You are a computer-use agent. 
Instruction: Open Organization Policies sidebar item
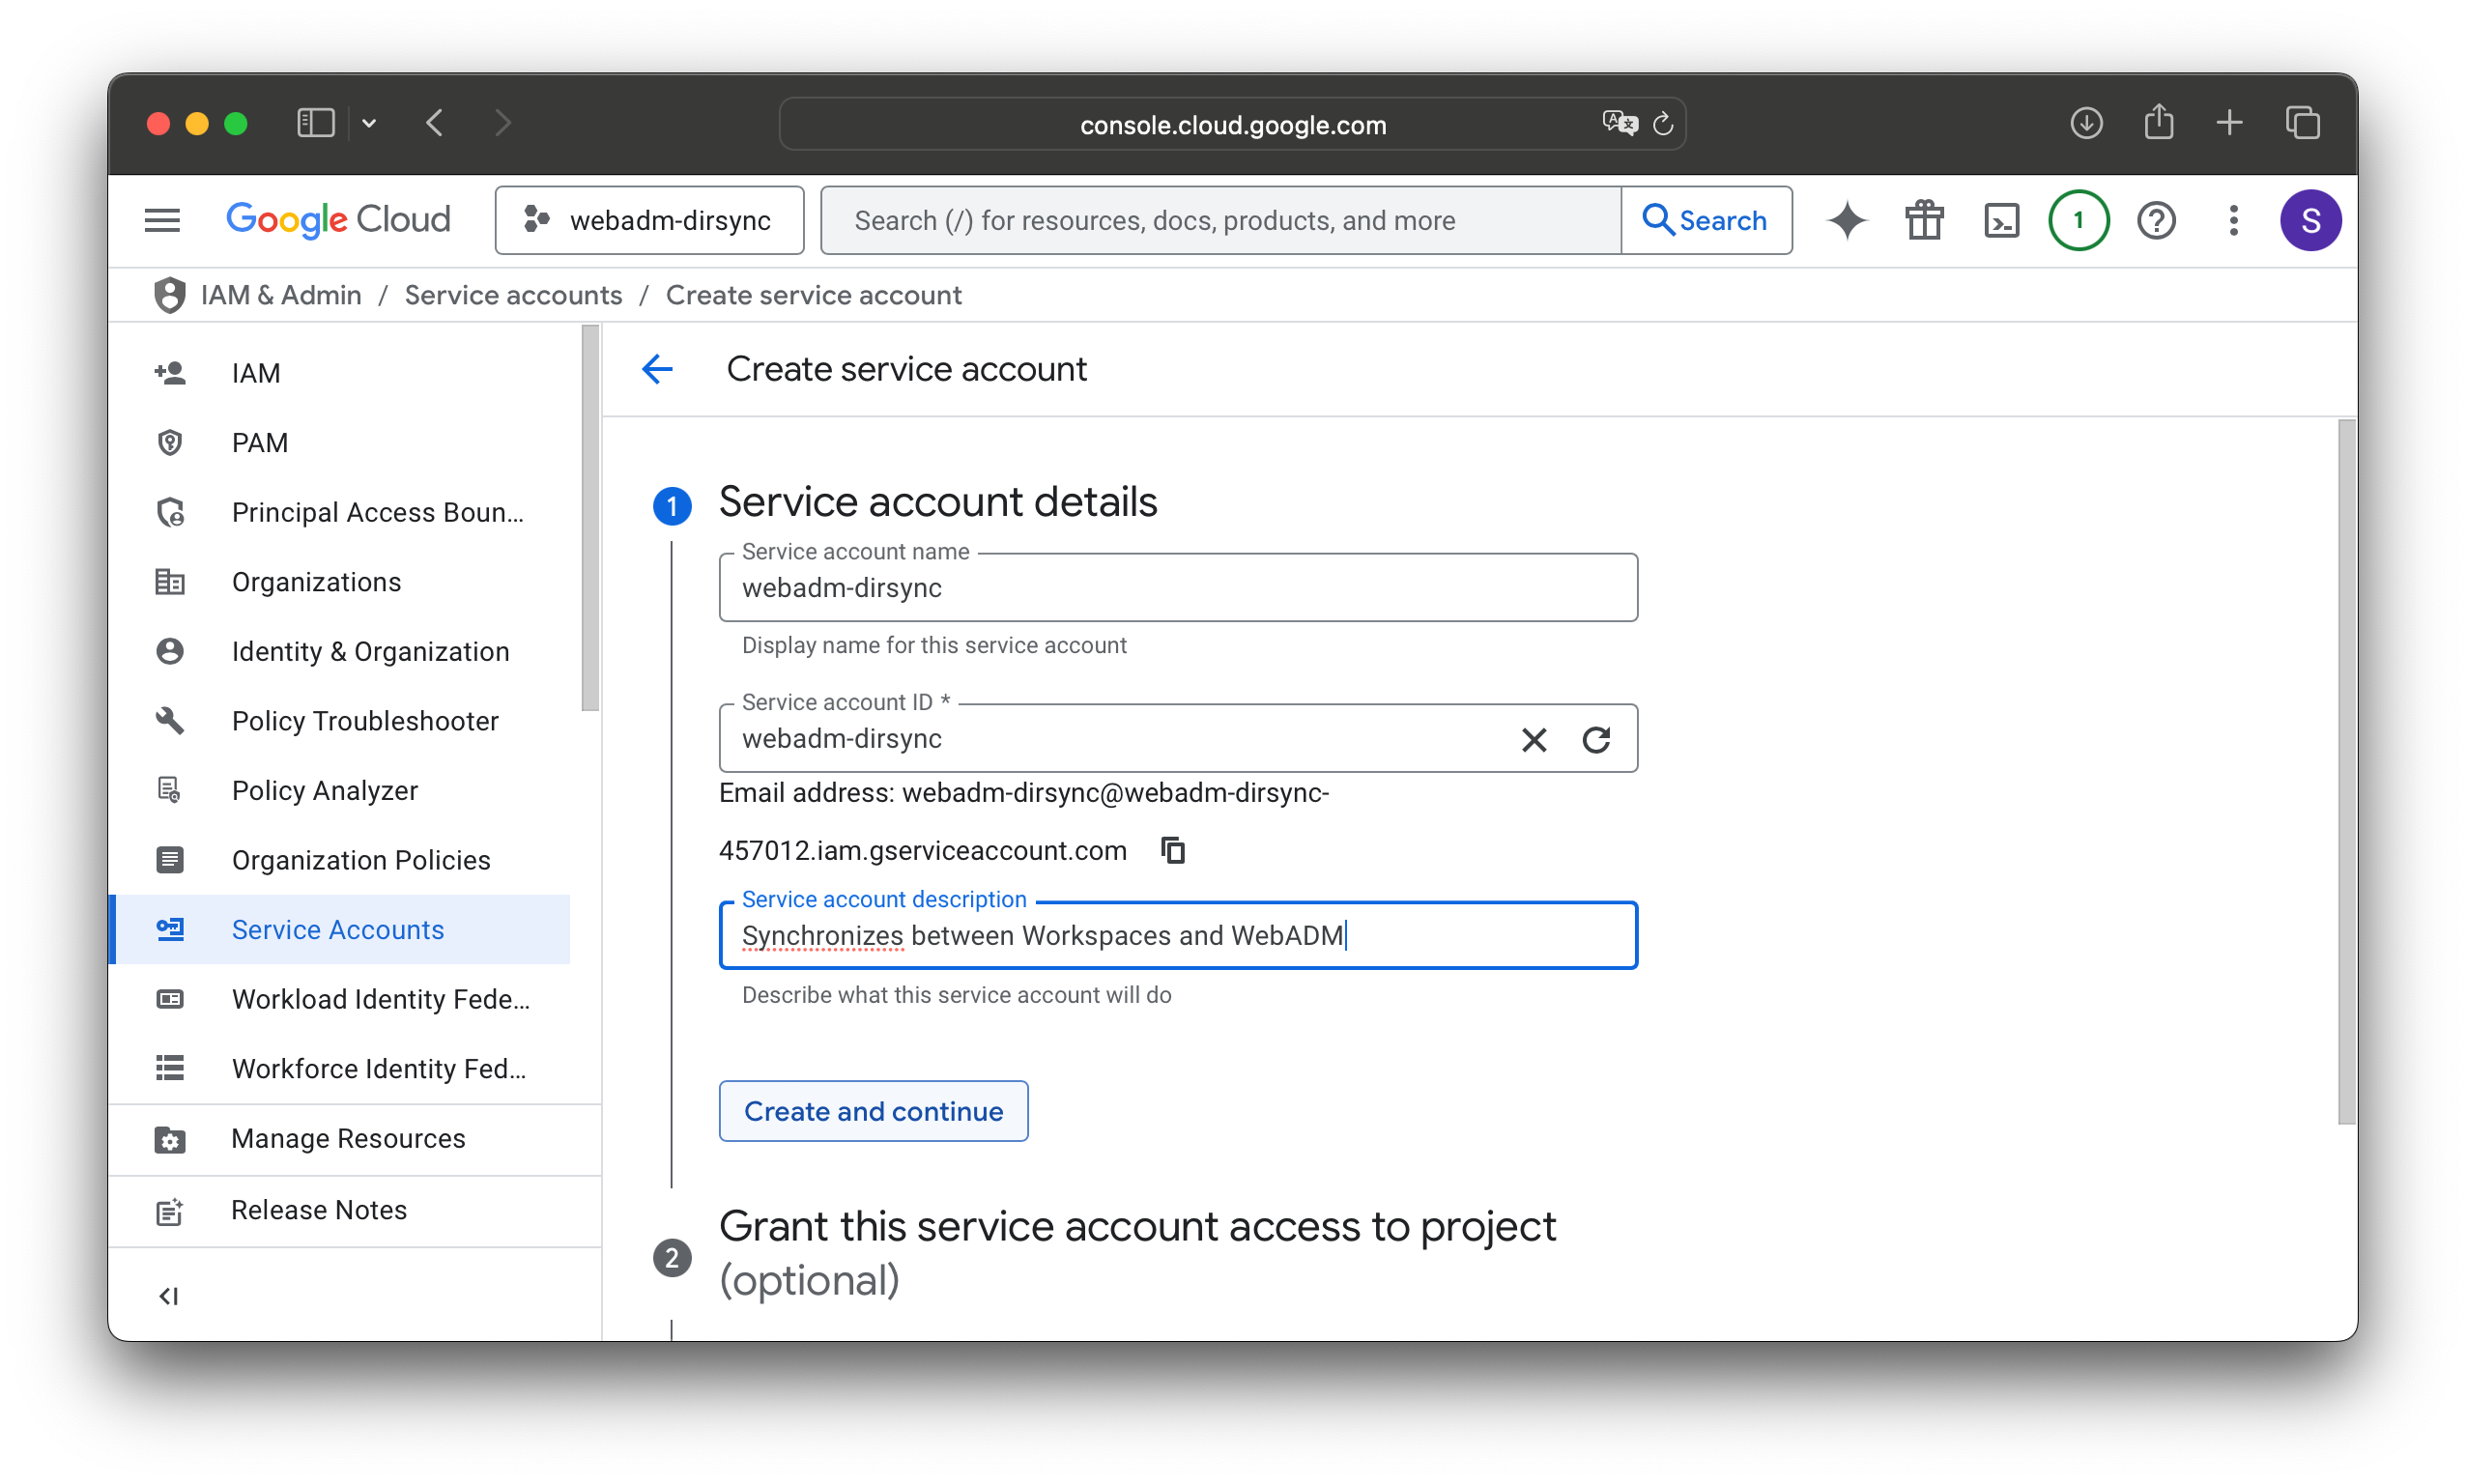340,860
